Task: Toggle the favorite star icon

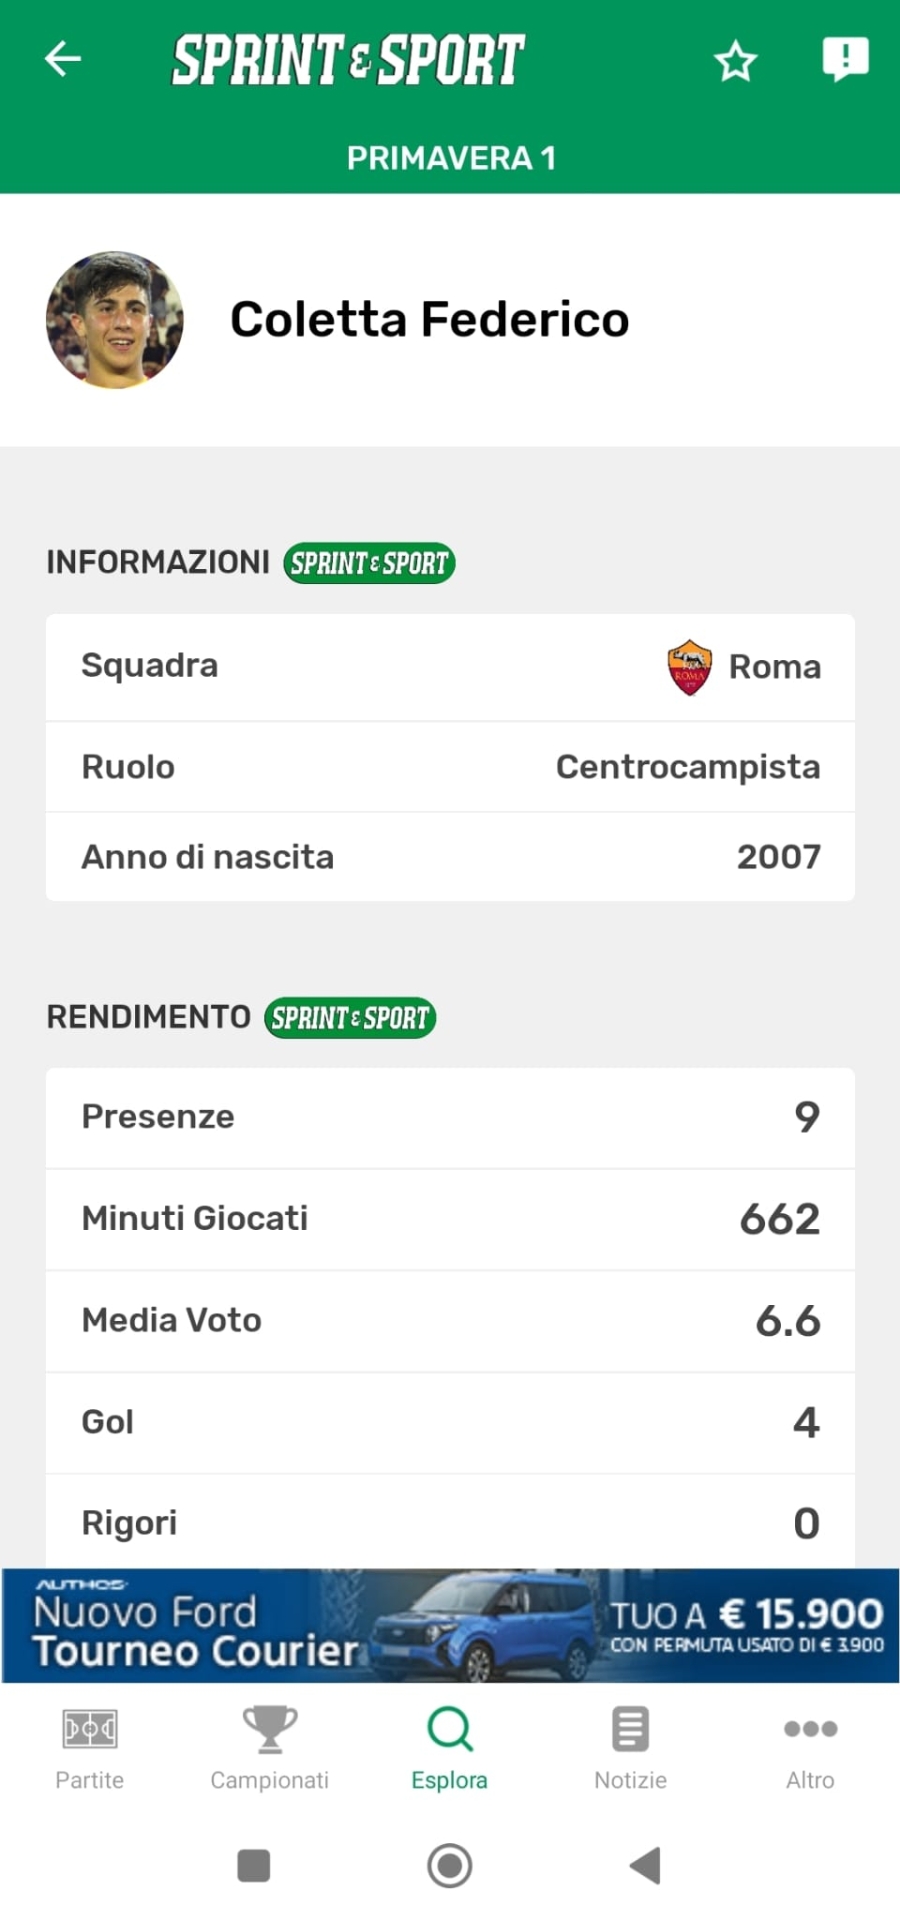Action: coord(735,62)
